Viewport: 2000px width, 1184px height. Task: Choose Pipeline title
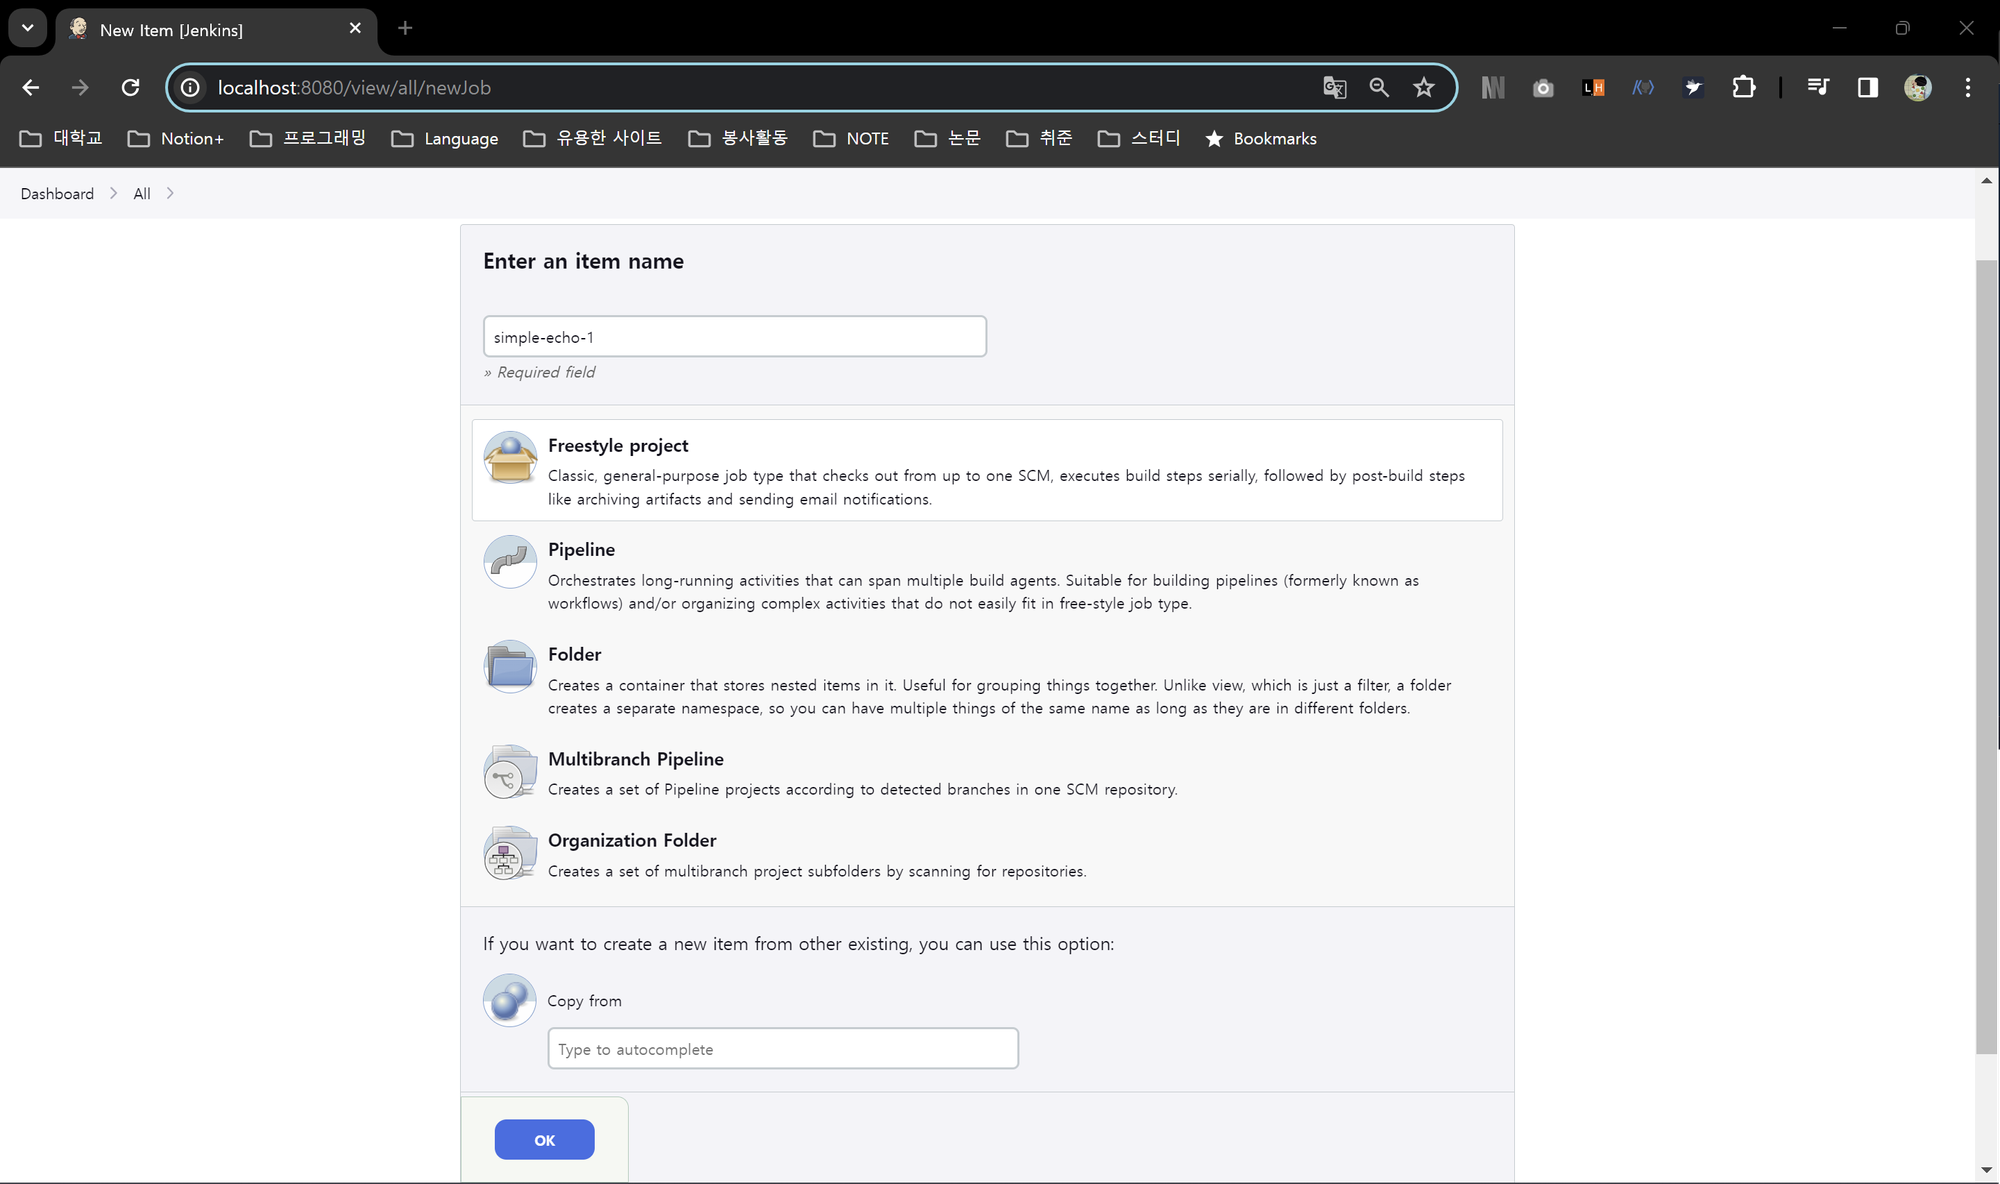[581, 549]
